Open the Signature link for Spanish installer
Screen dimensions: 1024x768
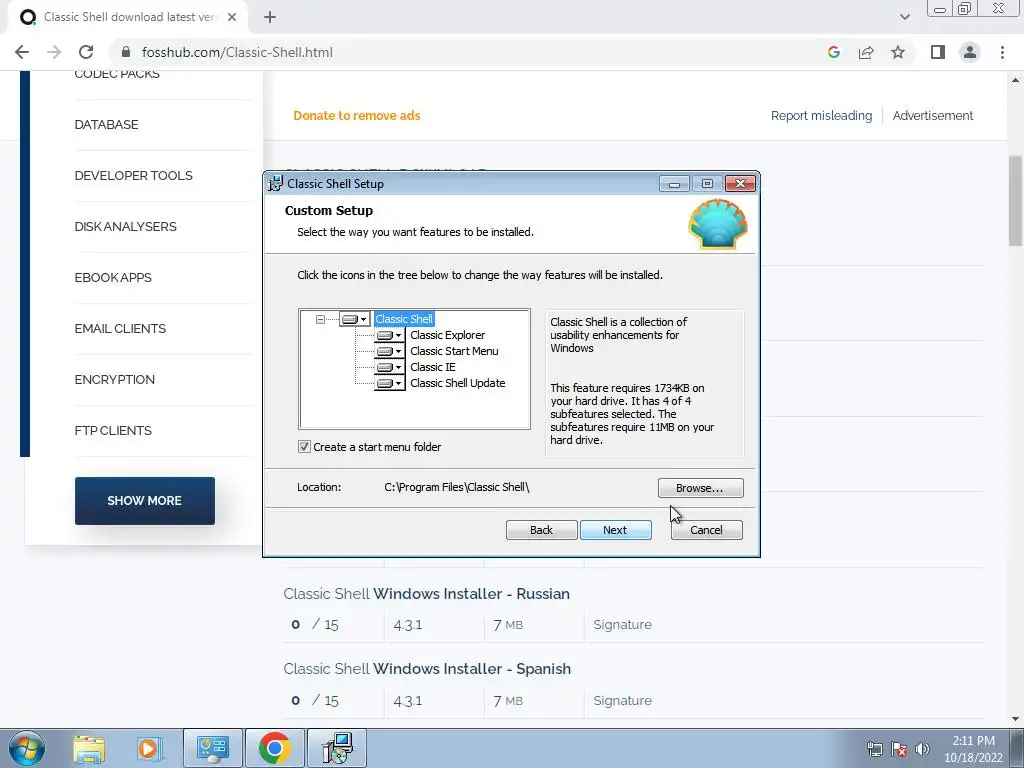[622, 701]
